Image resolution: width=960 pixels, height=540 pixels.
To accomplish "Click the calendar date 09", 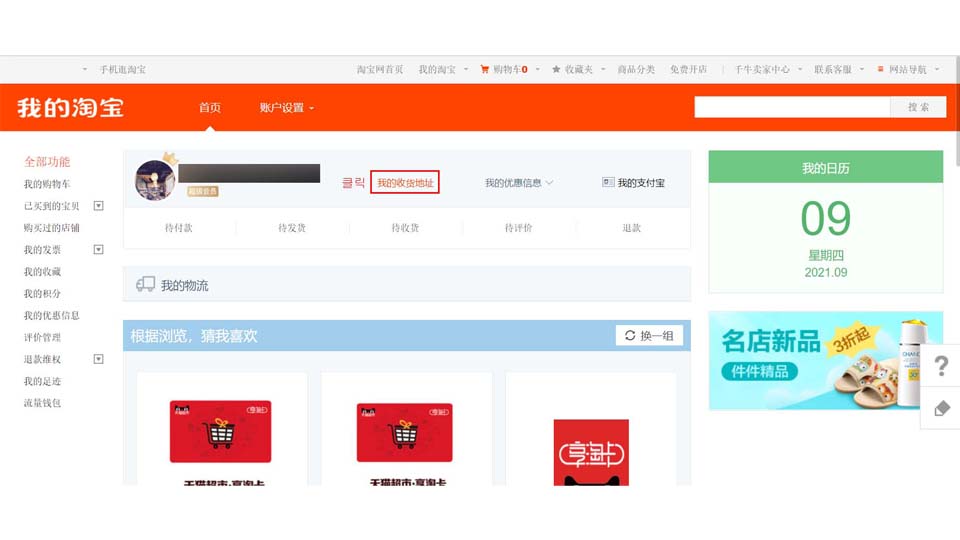I will [x=826, y=219].
